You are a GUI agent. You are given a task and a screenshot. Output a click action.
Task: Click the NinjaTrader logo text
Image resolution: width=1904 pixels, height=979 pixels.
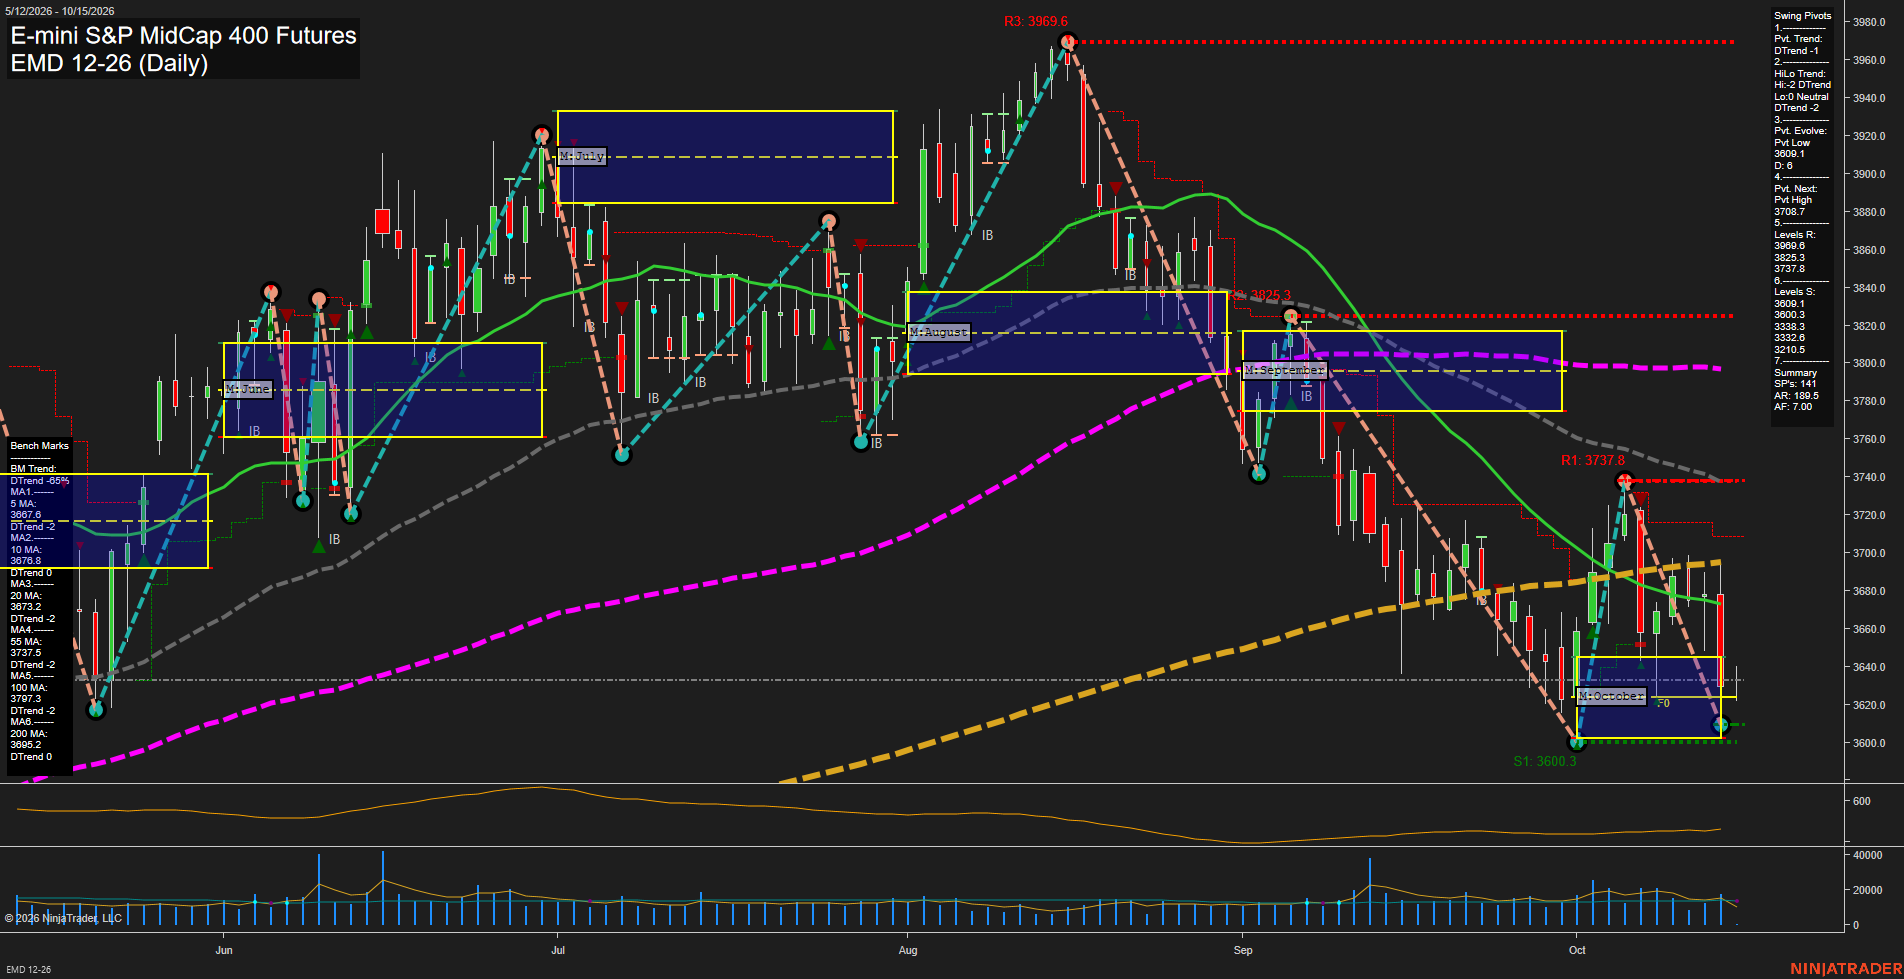1845,969
